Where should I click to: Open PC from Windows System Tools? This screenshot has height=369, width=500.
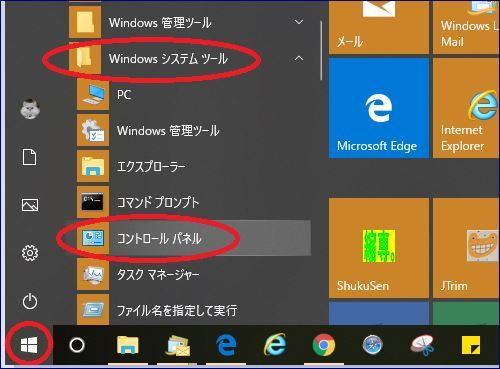point(193,95)
